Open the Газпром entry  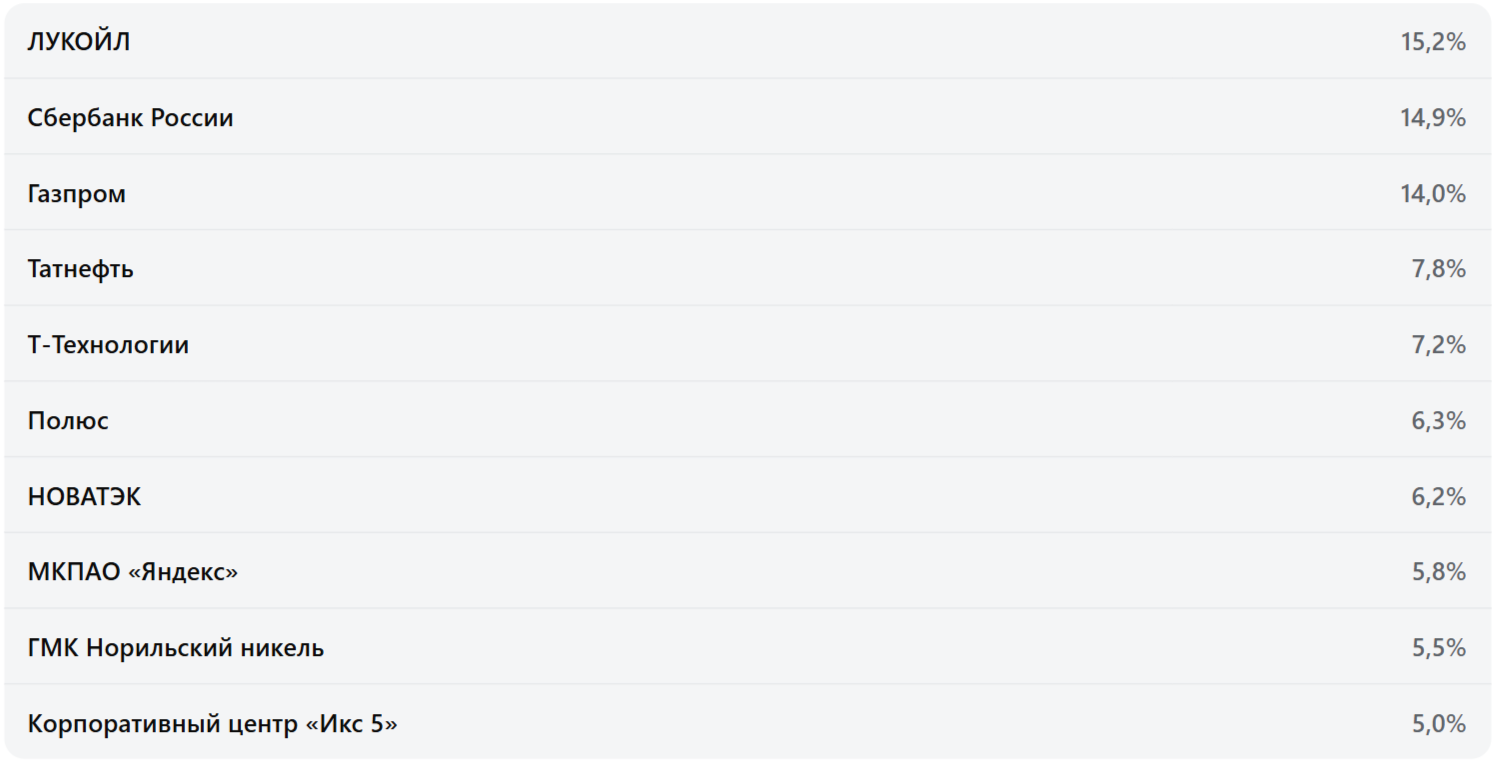(77, 194)
